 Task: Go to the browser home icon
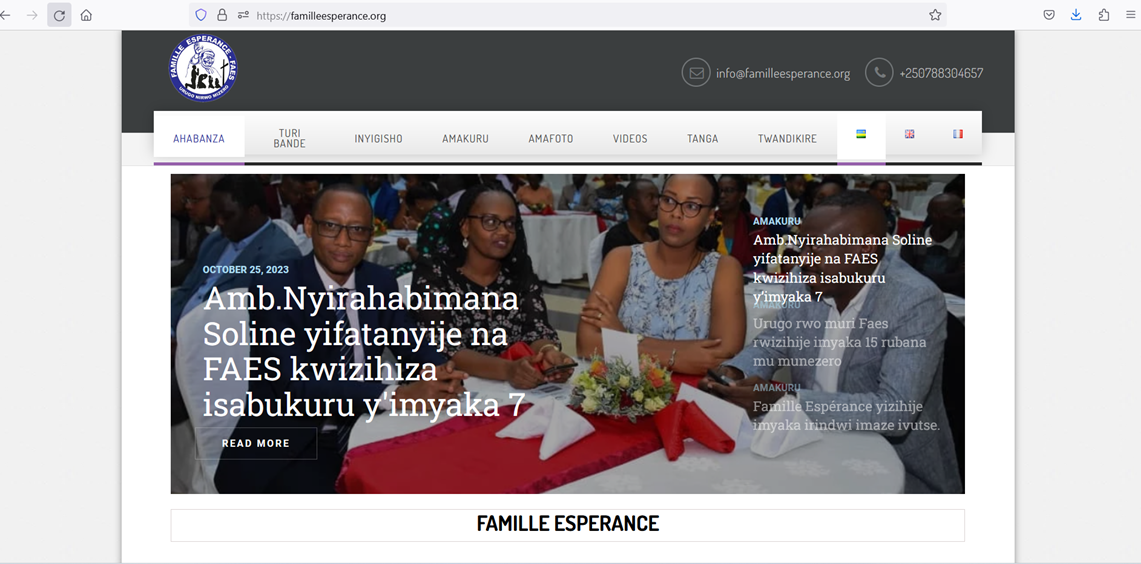pos(86,15)
